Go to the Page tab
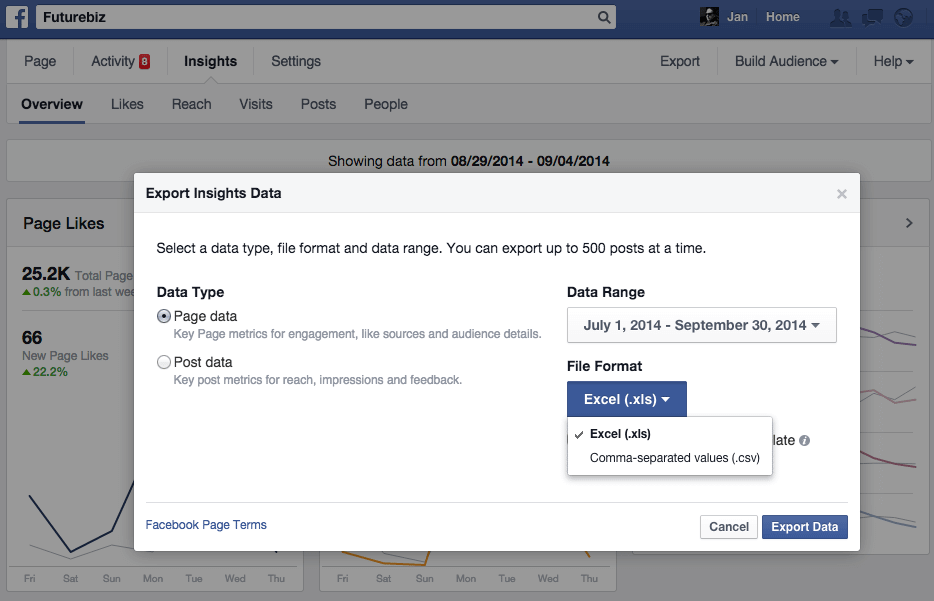The image size is (934, 601). click(40, 61)
